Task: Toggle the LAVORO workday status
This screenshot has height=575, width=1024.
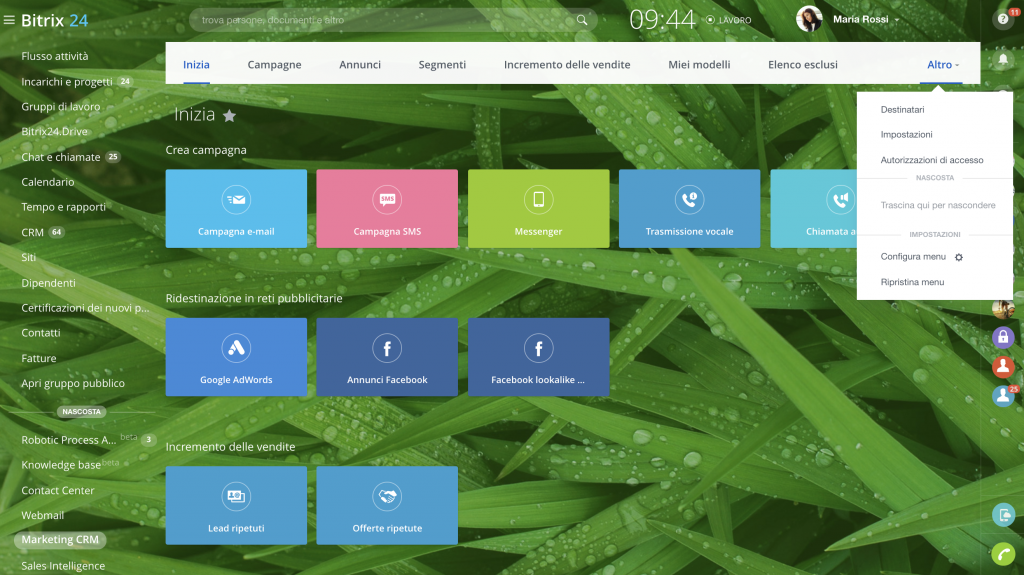Action: (728, 20)
